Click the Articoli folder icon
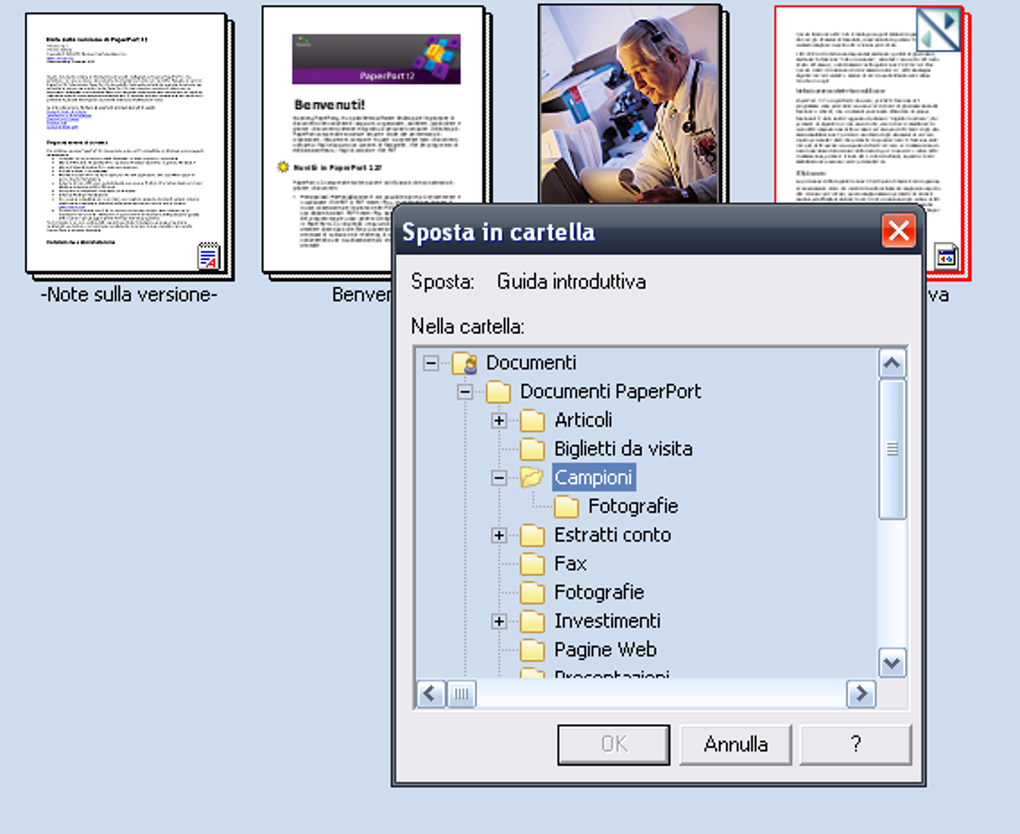This screenshot has width=1020, height=834. tap(532, 420)
